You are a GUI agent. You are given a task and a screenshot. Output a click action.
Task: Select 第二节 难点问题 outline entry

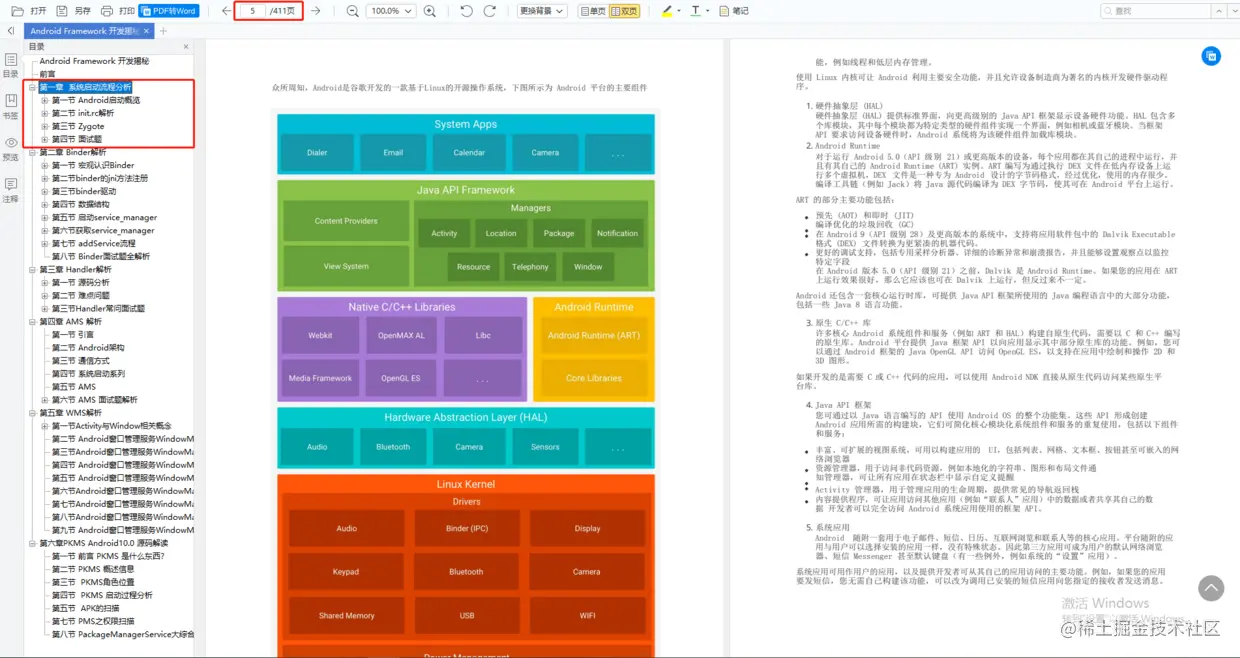[x=80, y=295]
